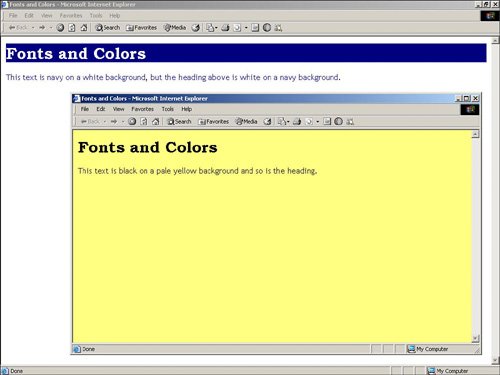Viewport: 500px width, 375px height.
Task: Open File menu in front yellow-page window
Action: [85, 109]
